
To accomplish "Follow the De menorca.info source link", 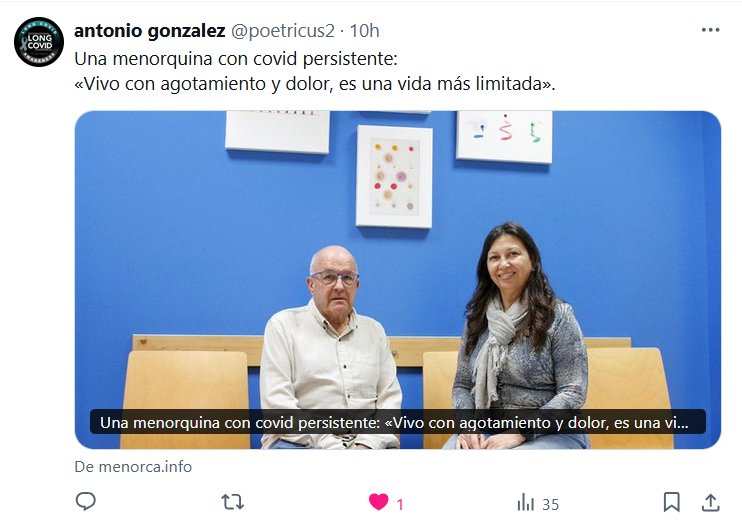I will coord(133,467).
